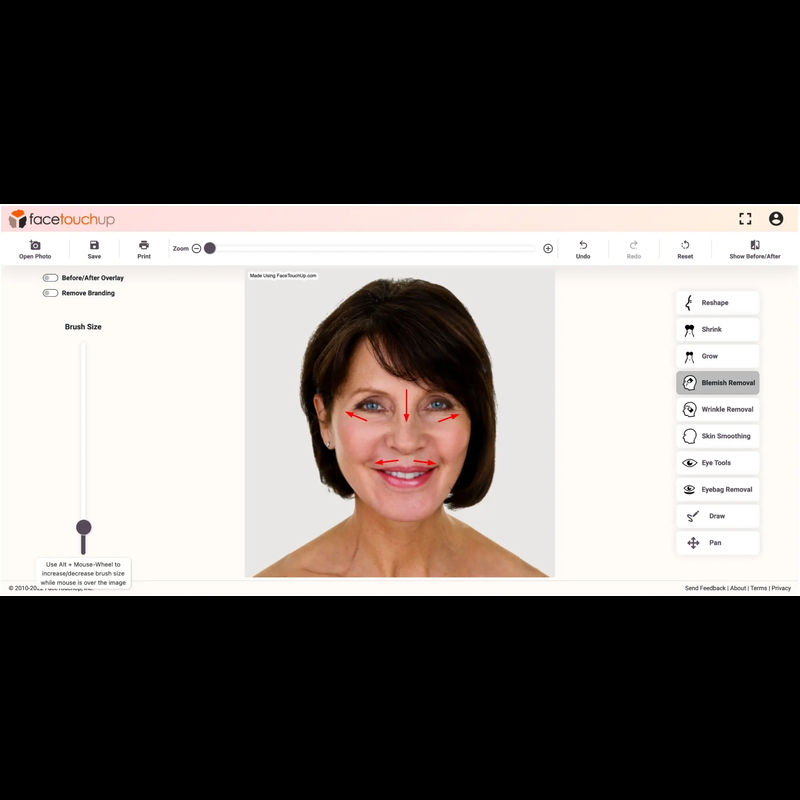
Task: Visit the Privacy link in footer
Action: [781, 588]
